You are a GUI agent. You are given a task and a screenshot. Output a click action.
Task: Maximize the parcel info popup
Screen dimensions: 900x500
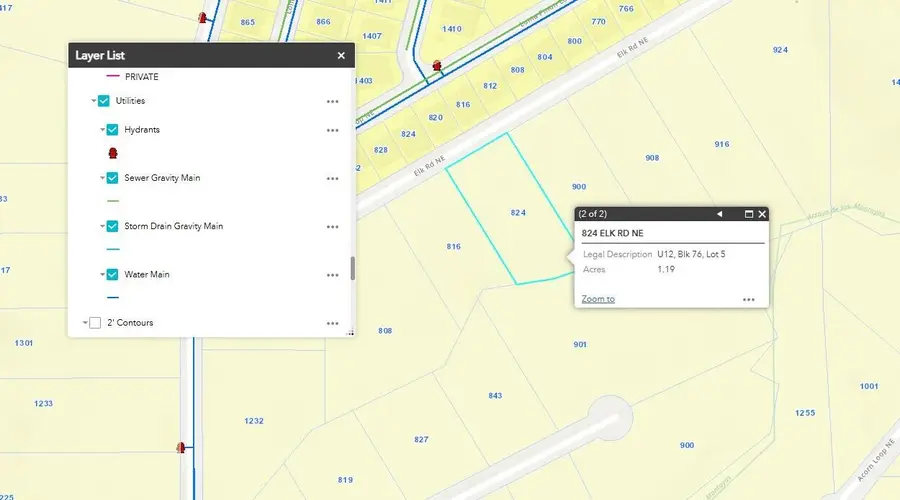pyautogui.click(x=747, y=214)
